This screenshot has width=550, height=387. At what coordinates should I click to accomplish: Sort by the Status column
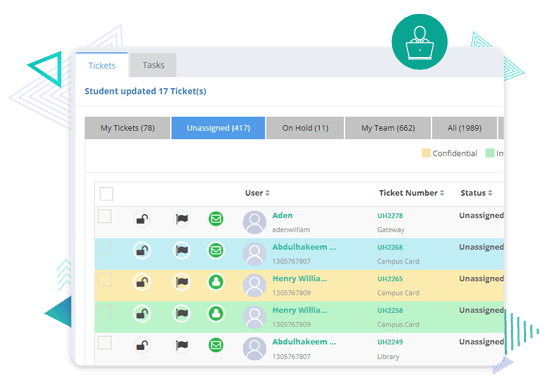tap(476, 193)
